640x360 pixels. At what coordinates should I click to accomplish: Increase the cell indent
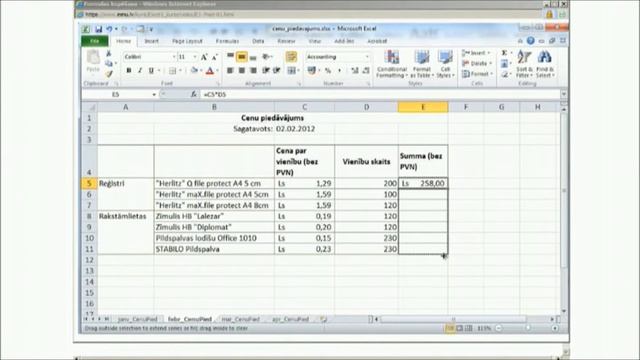coord(277,71)
